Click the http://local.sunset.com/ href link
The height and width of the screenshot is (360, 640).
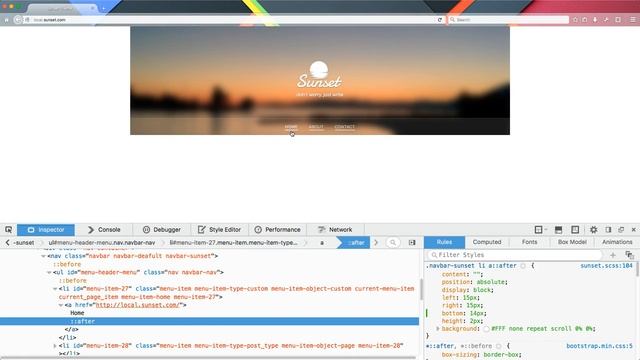click(x=137, y=305)
